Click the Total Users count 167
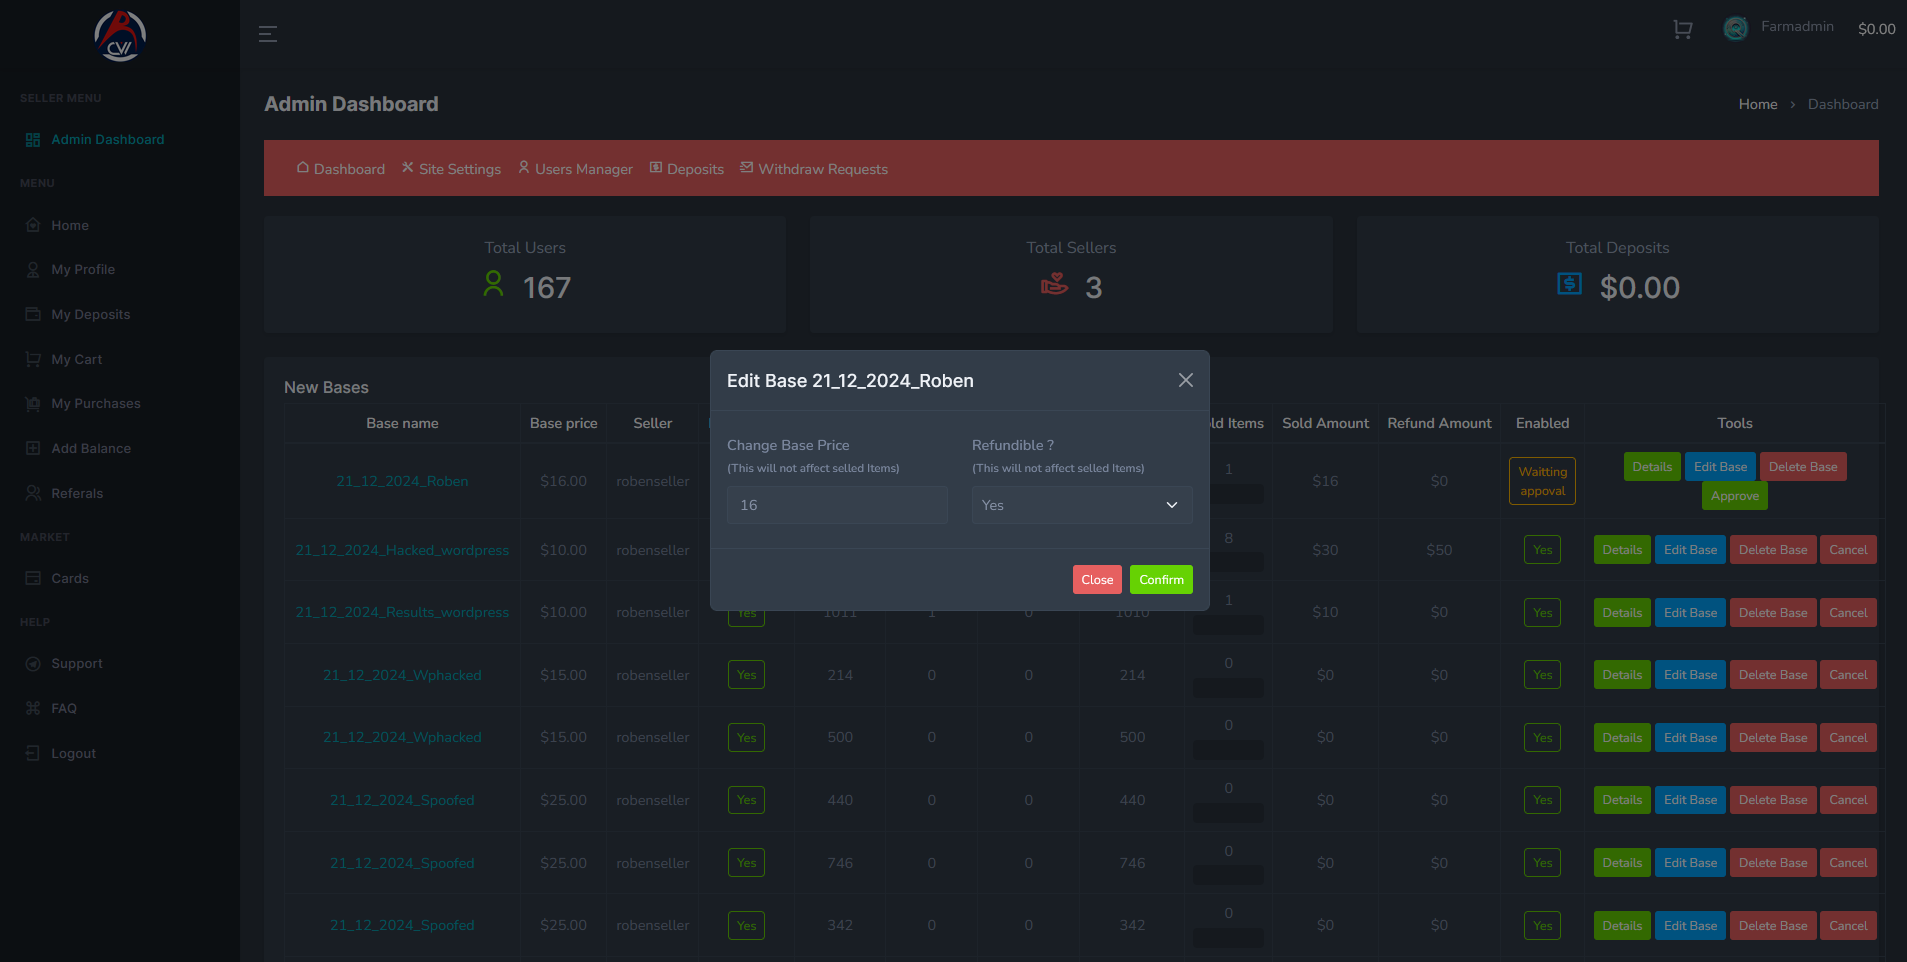The image size is (1907, 962). pos(547,288)
